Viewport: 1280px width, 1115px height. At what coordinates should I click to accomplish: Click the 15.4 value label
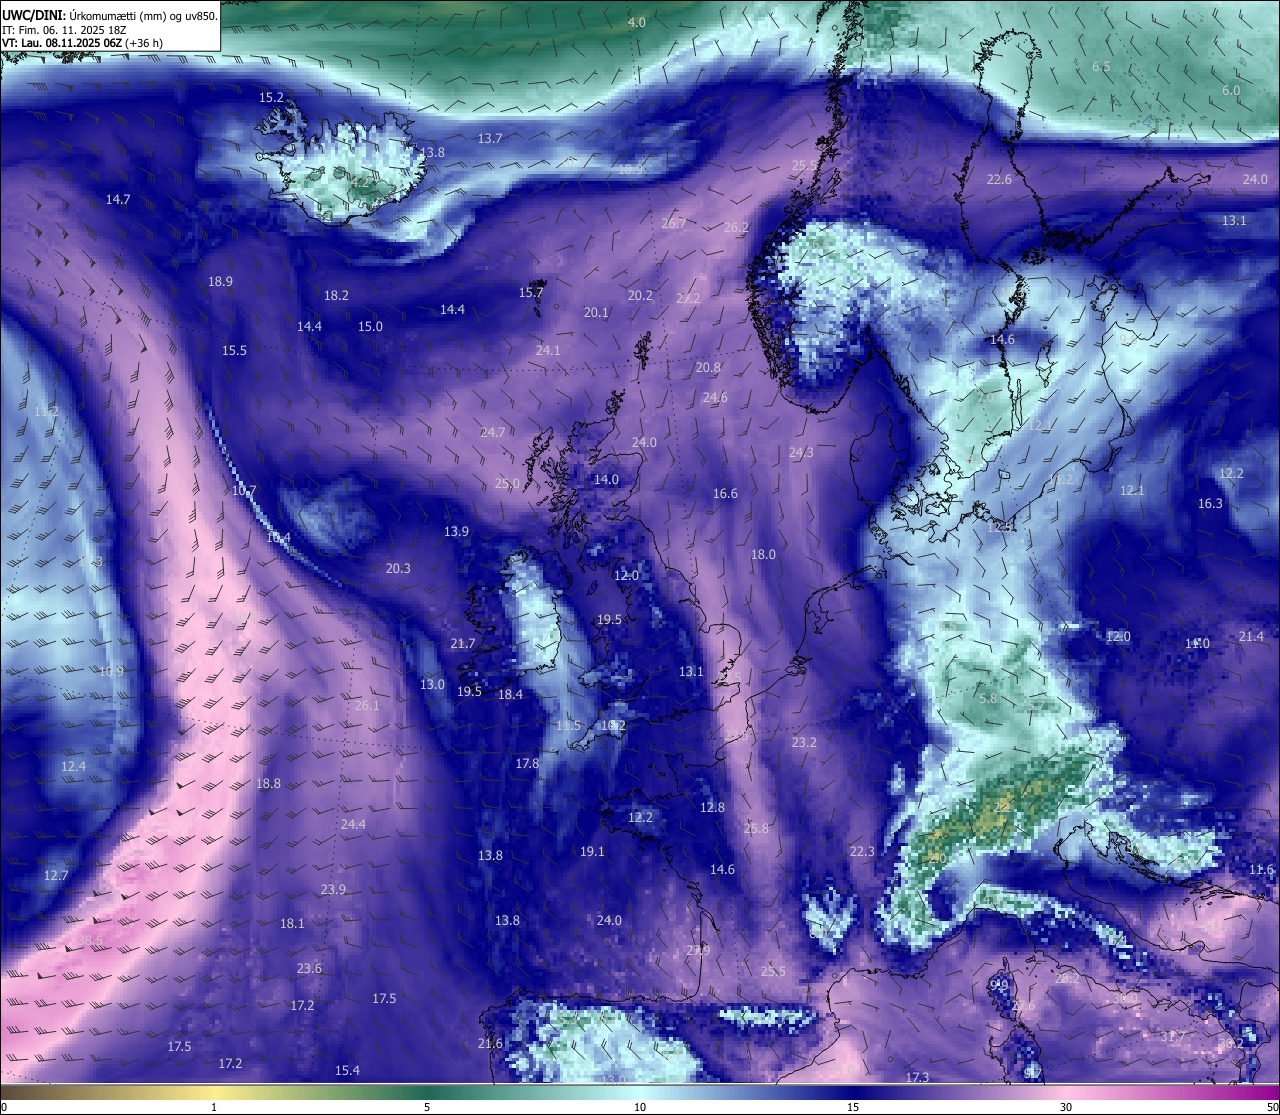pyautogui.click(x=347, y=1071)
